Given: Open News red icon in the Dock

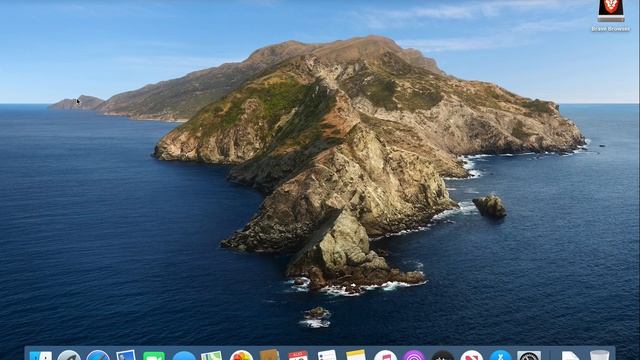Looking at the screenshot, I should coord(471,355).
